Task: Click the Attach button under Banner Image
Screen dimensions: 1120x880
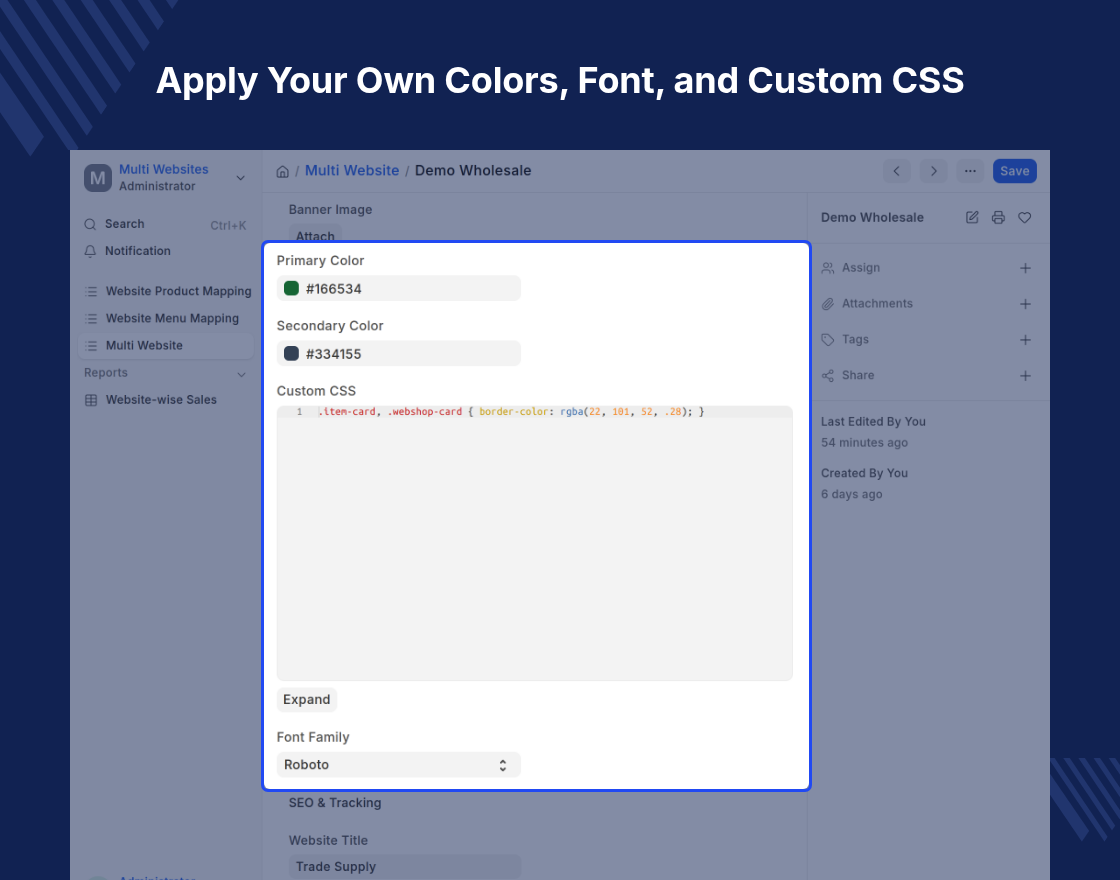Action: pyautogui.click(x=315, y=234)
